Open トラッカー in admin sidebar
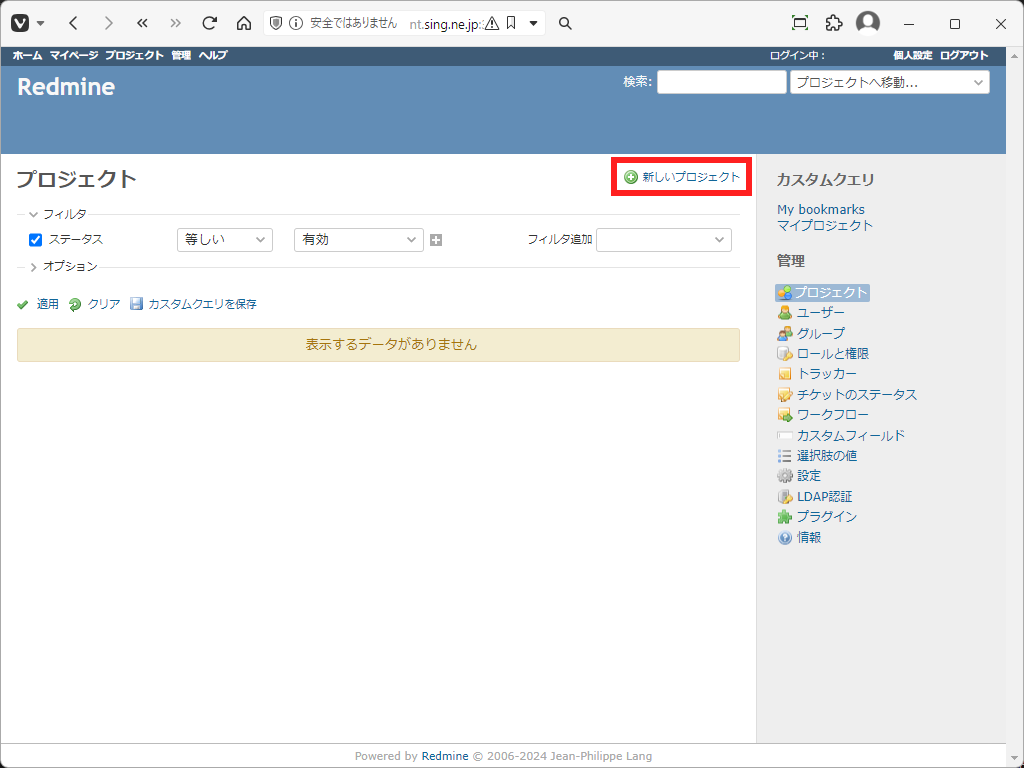 (x=817, y=374)
